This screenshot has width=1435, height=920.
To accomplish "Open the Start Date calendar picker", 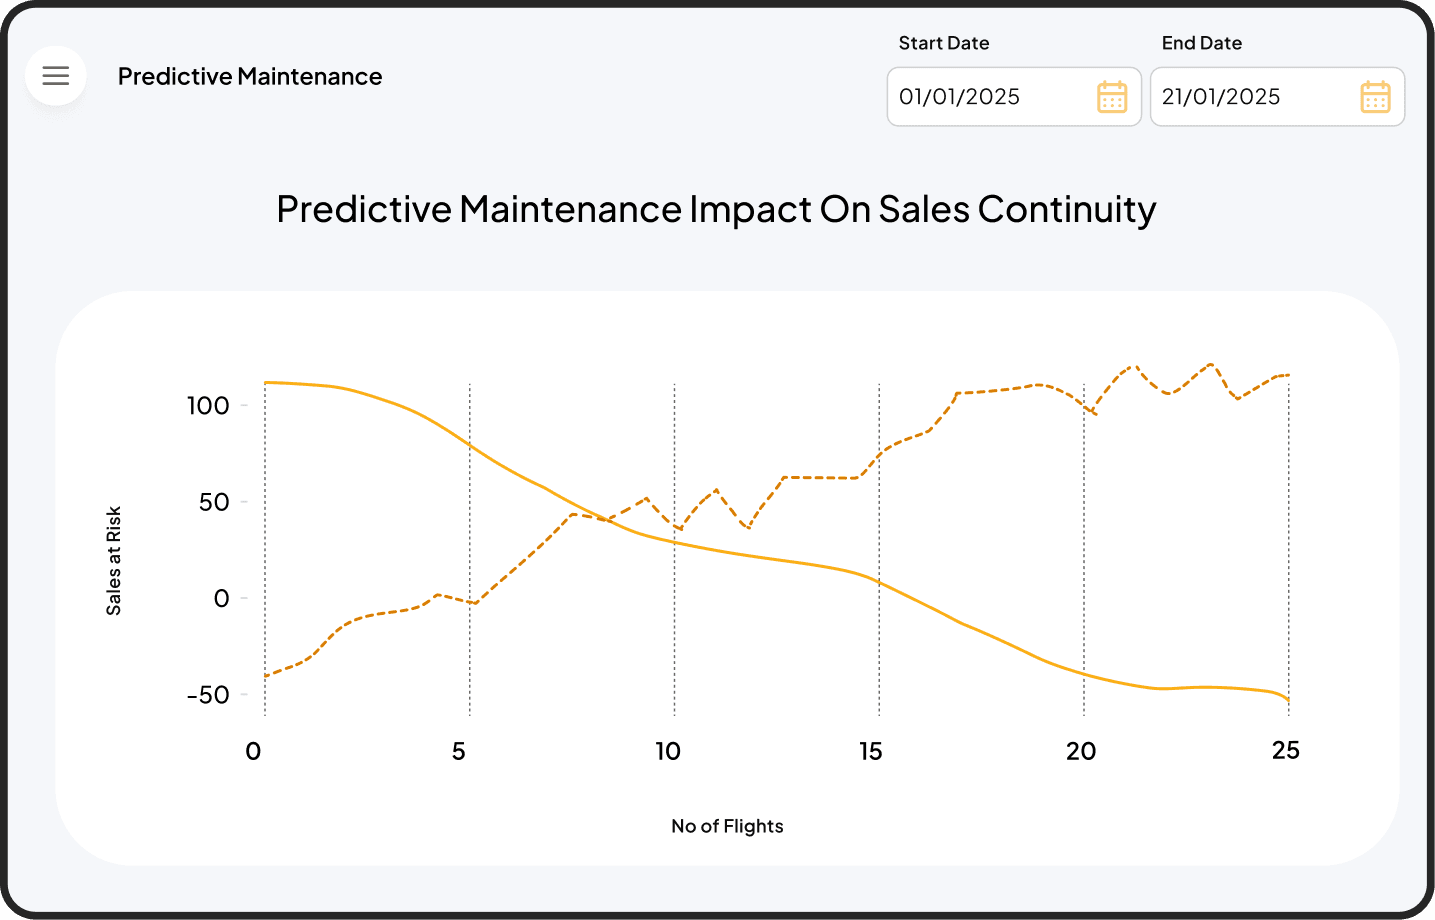I will pyautogui.click(x=1112, y=97).
